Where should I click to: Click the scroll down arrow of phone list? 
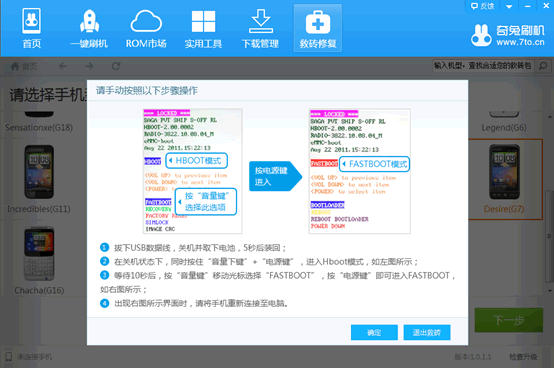(549, 291)
